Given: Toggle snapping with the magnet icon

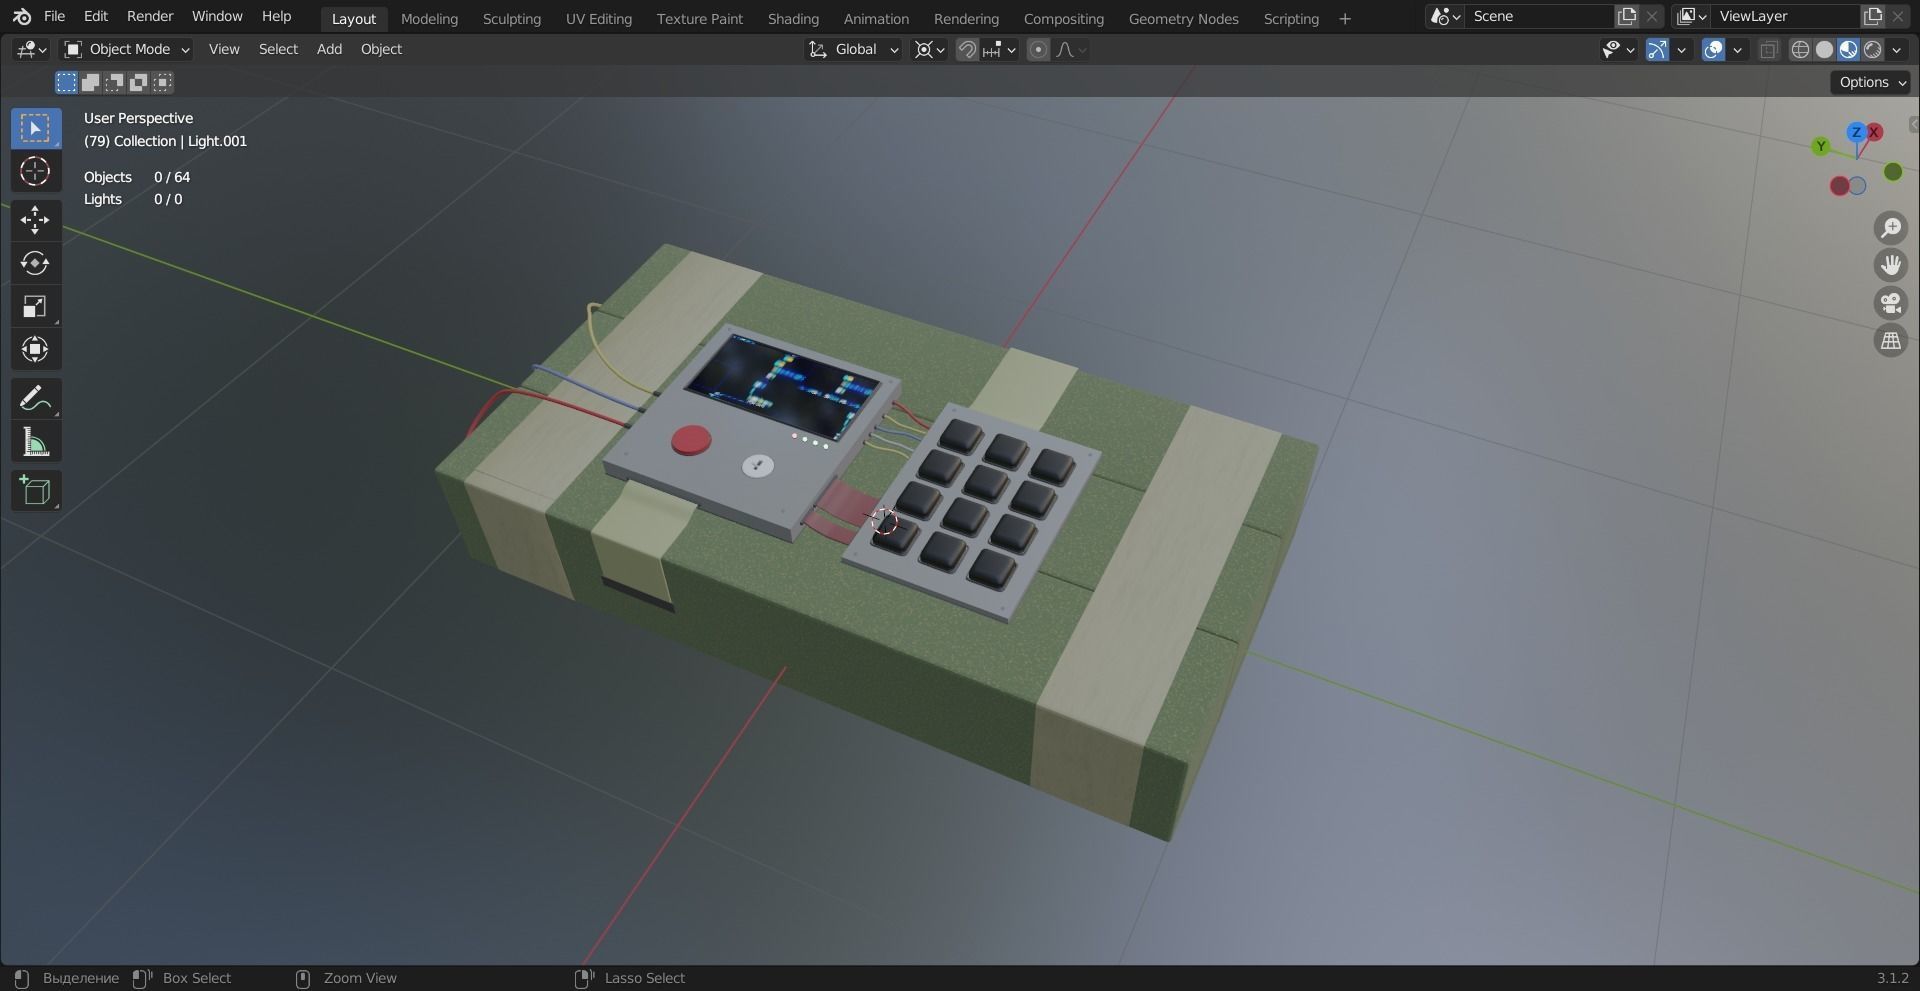Looking at the screenshot, I should 966,49.
